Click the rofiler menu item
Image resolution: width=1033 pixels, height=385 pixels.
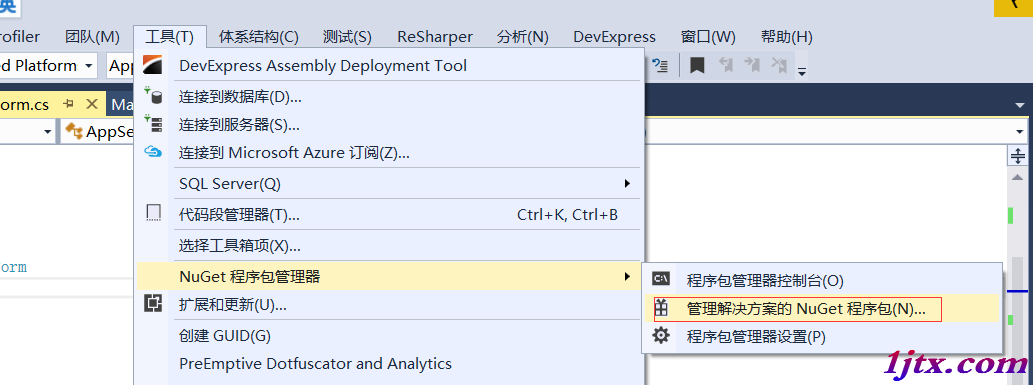20,37
